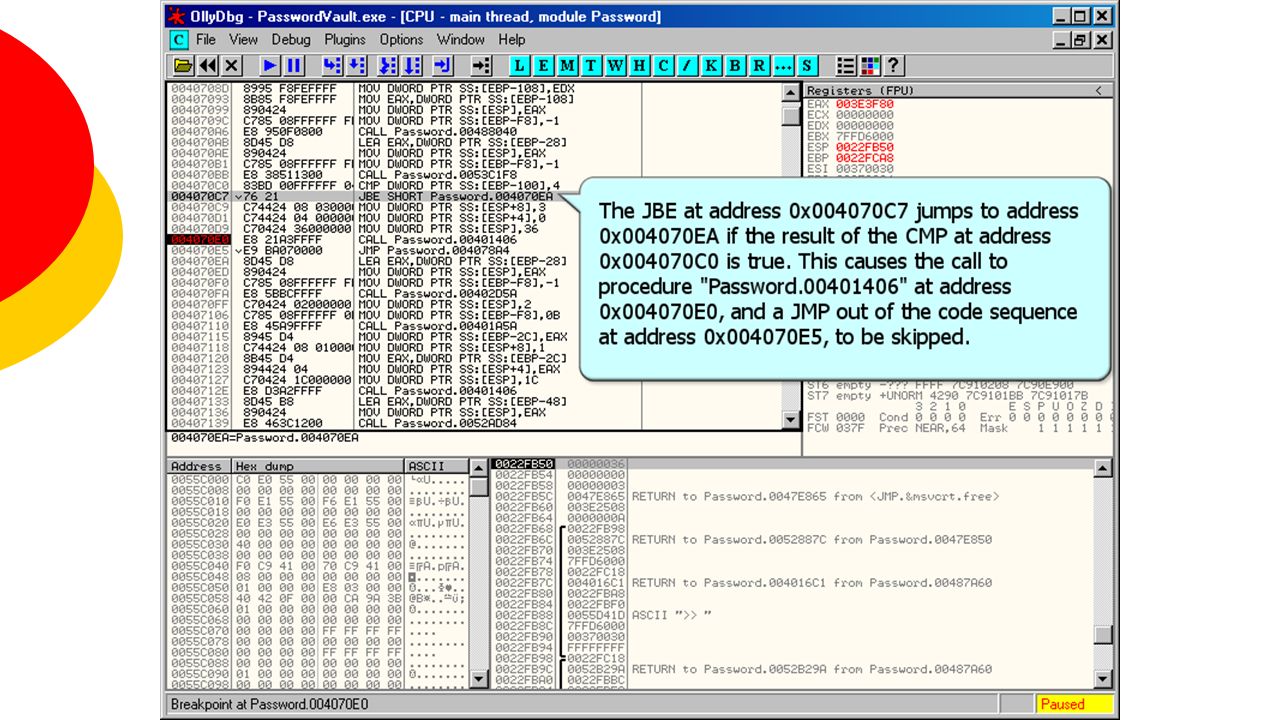Click the Restart program (rewind) icon
Image resolution: width=1280 pixels, height=720 pixels.
point(207,66)
